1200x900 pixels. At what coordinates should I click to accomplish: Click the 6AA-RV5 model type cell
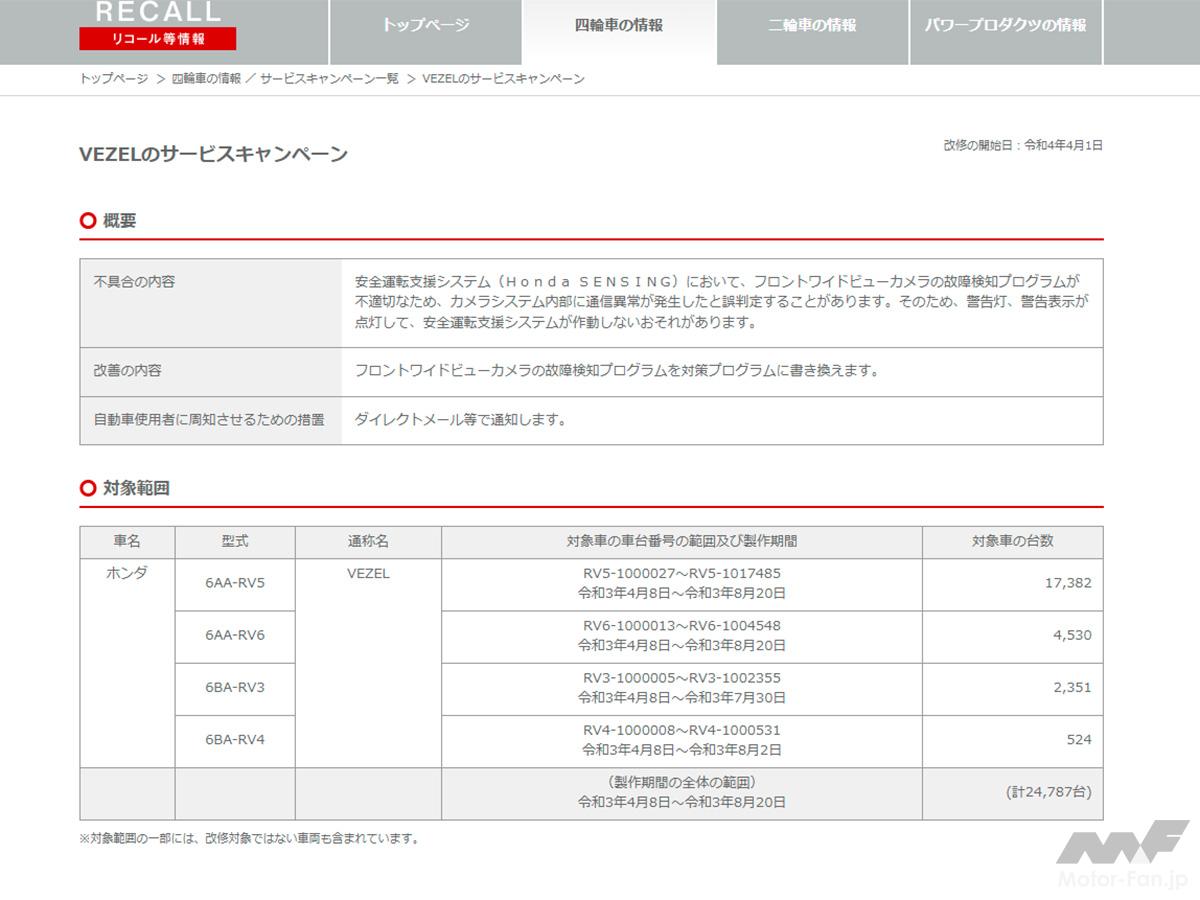[x=235, y=584]
